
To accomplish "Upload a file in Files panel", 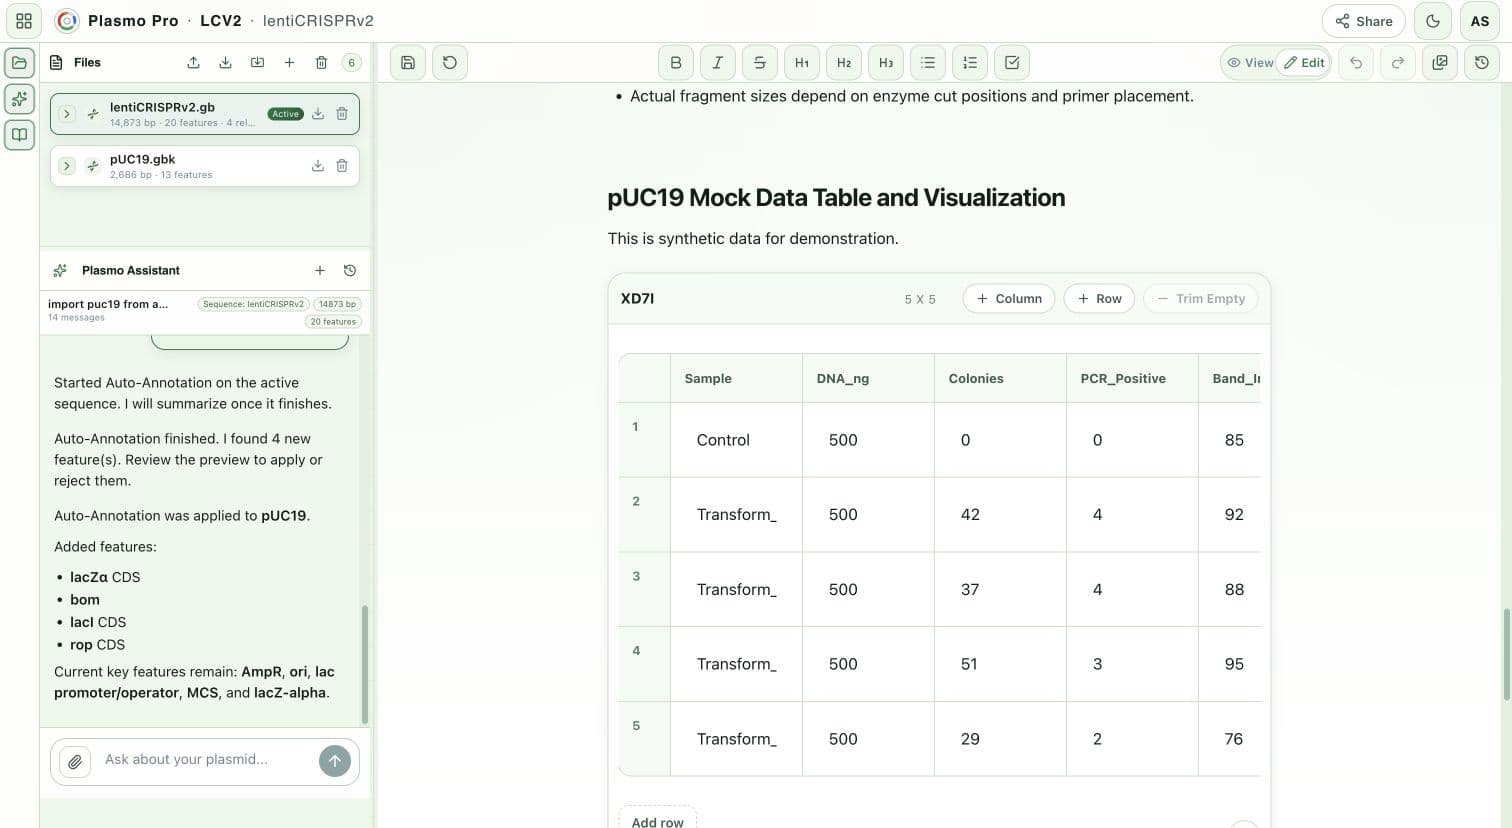I will (193, 62).
